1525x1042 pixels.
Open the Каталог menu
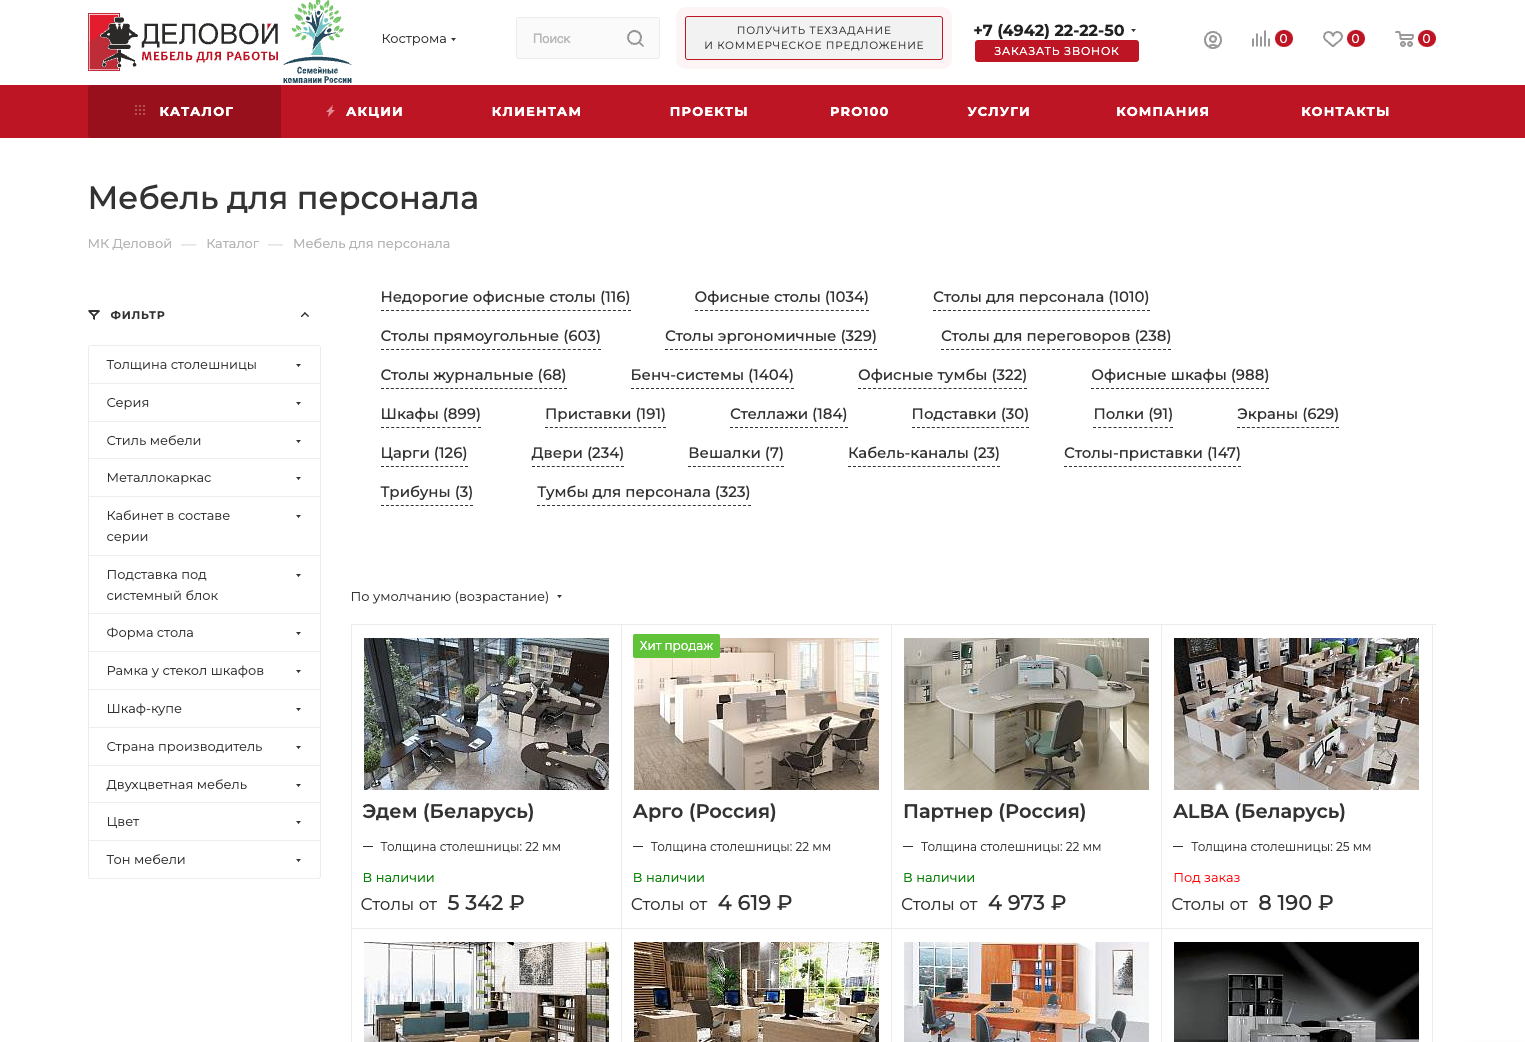(185, 111)
